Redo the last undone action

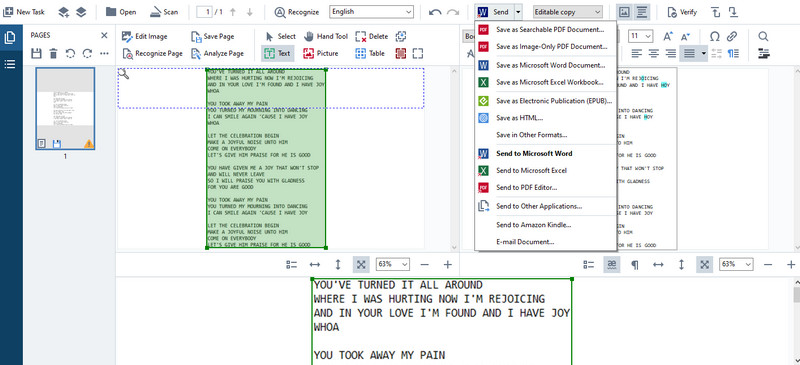click(x=453, y=12)
